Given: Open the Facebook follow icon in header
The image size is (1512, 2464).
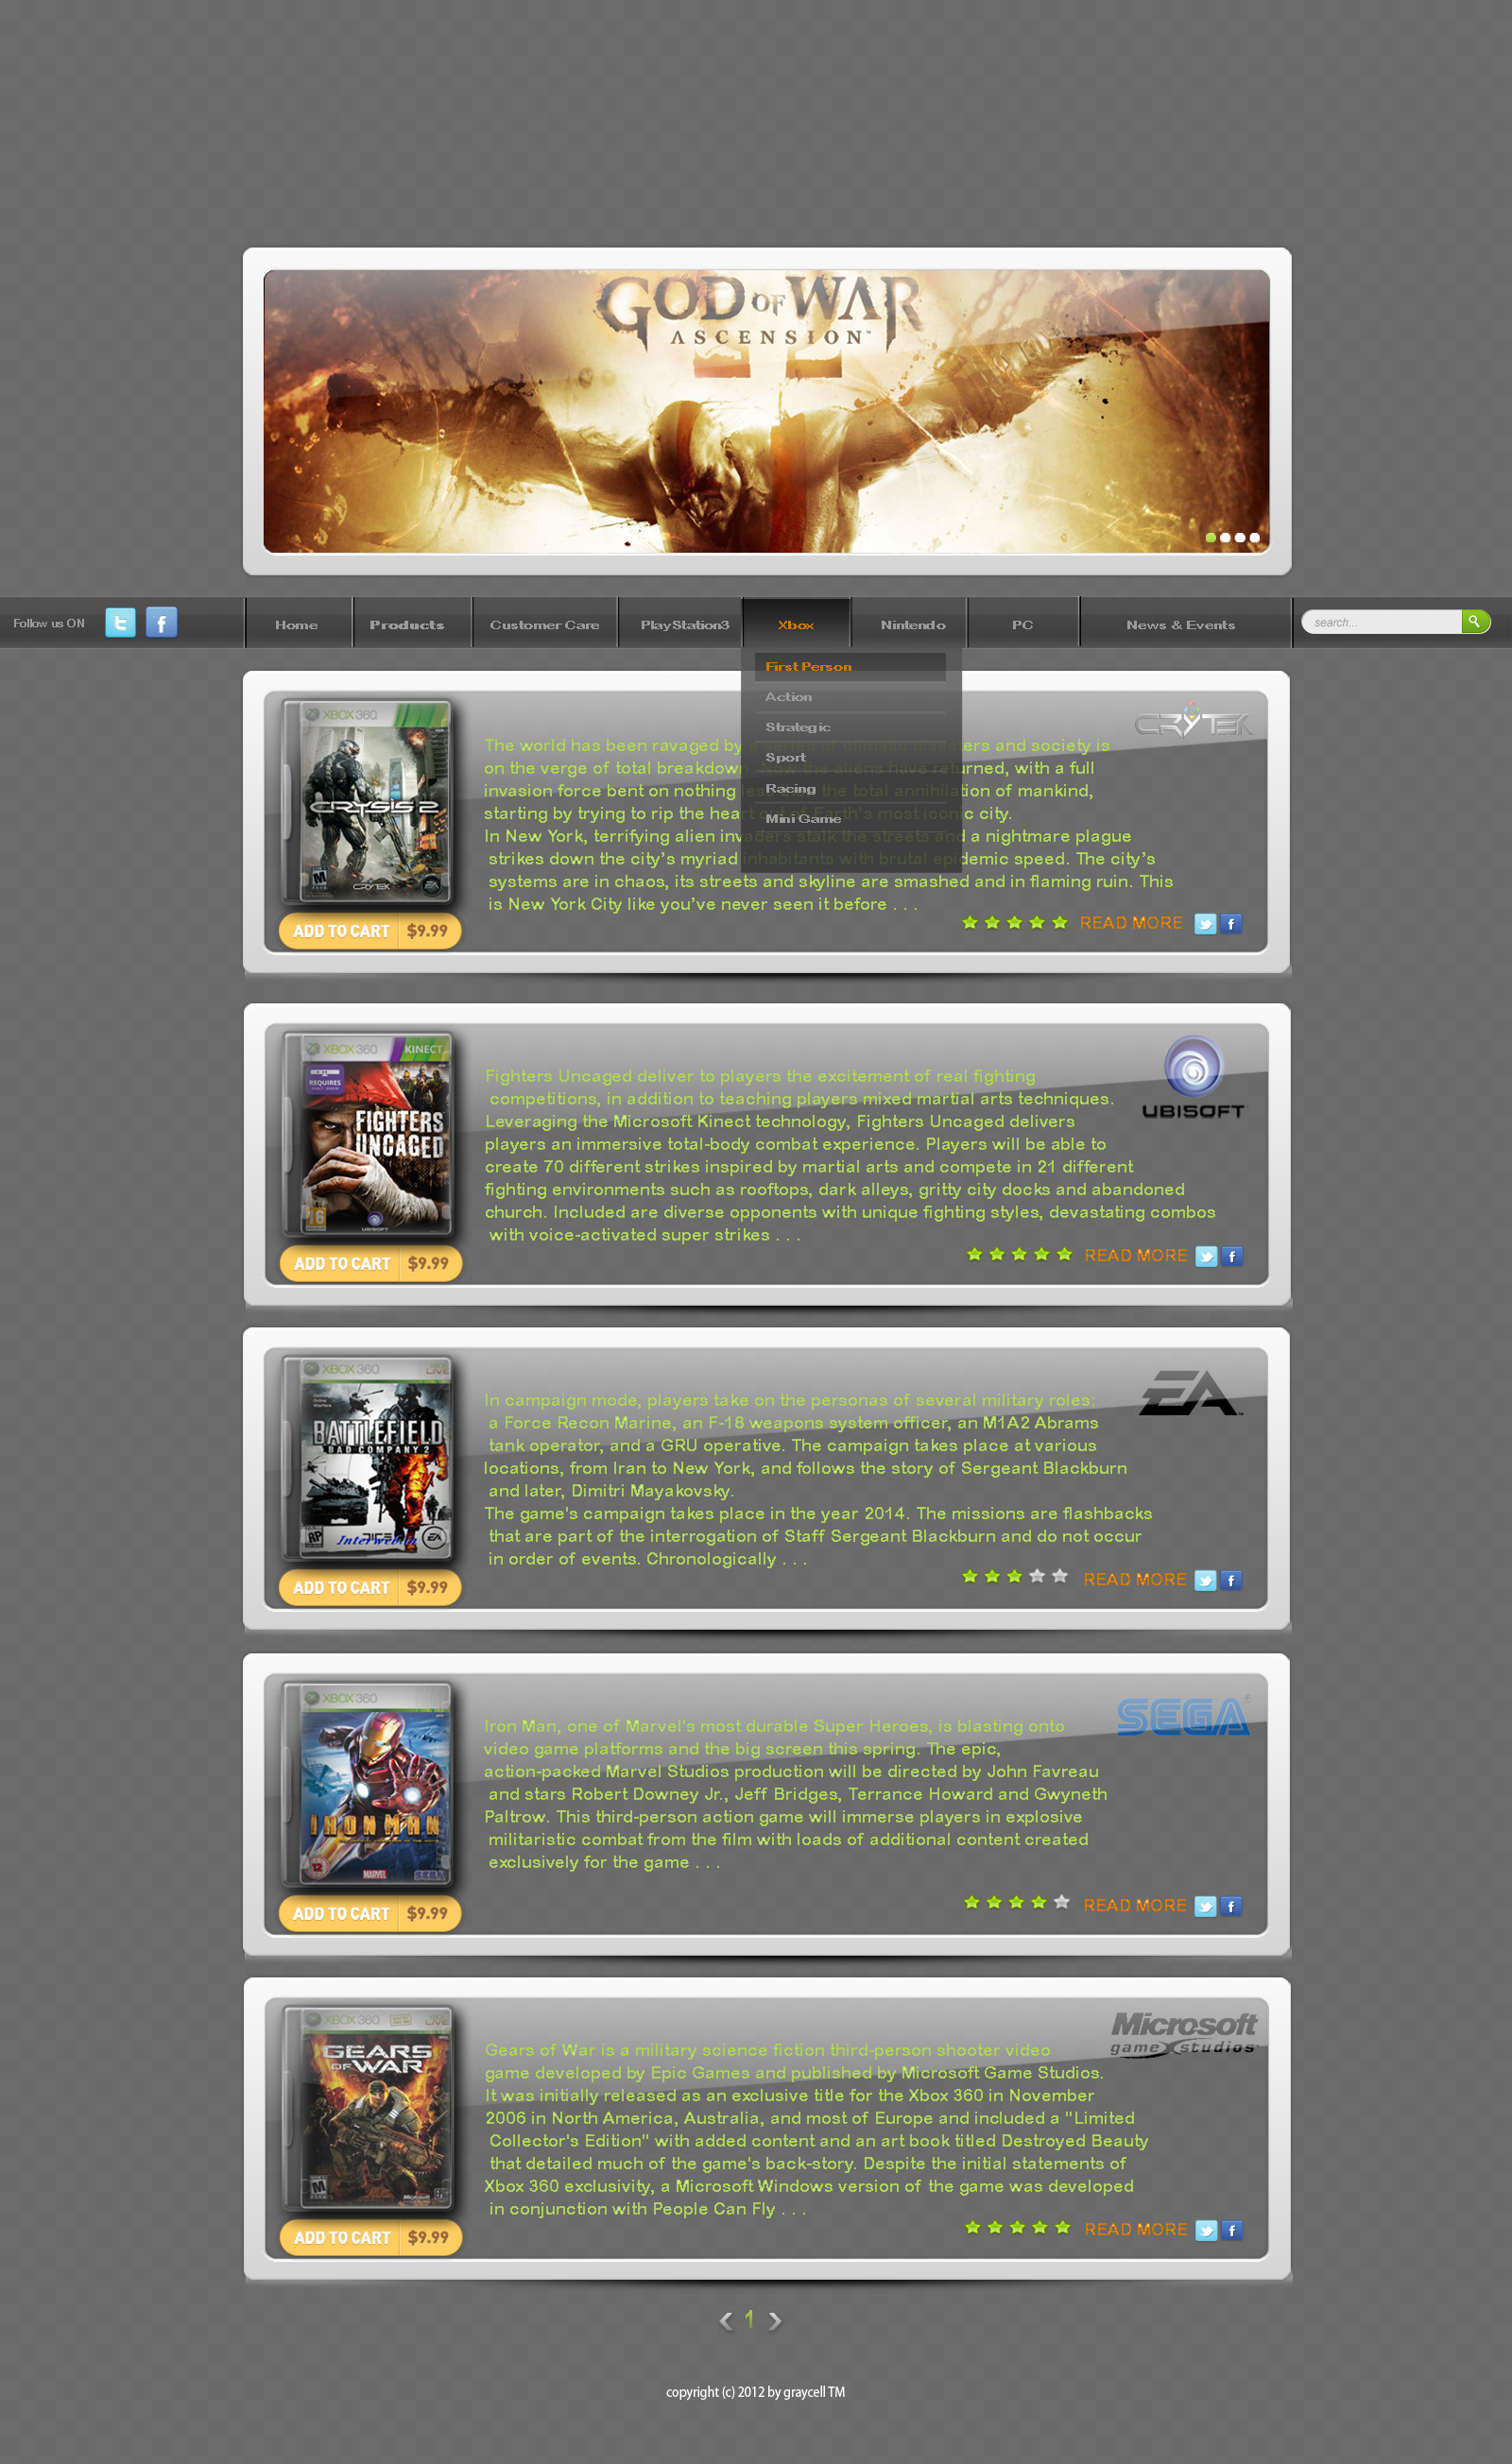Looking at the screenshot, I should [x=161, y=623].
